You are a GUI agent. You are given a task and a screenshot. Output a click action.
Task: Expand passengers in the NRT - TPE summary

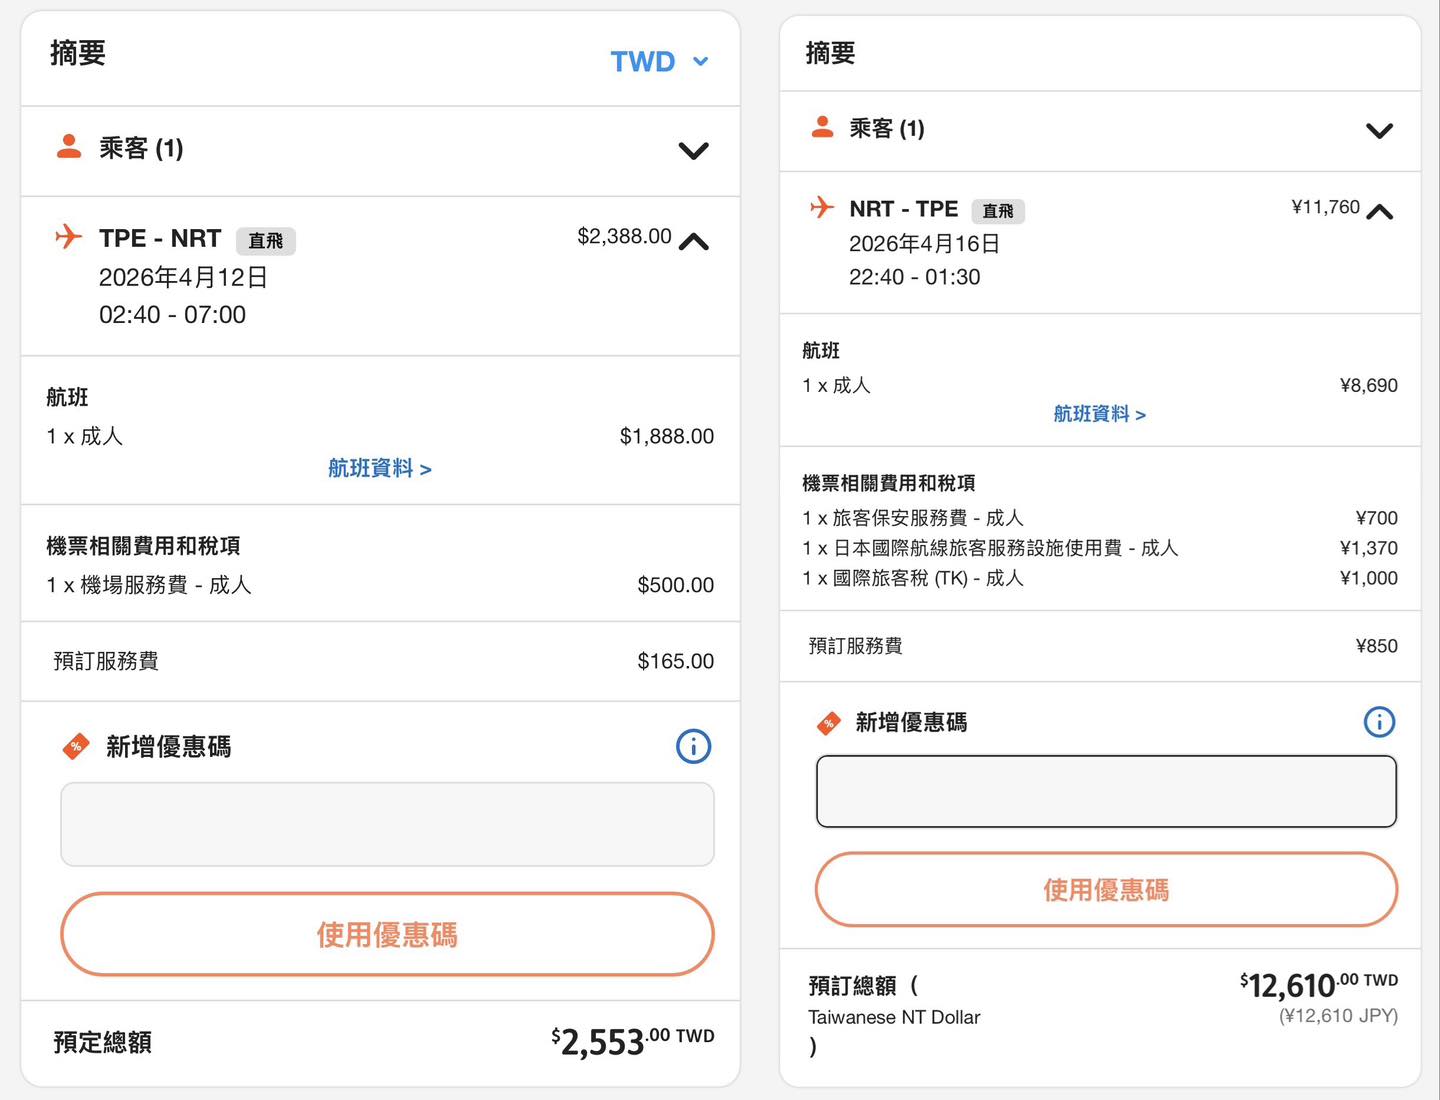pyautogui.click(x=1379, y=131)
